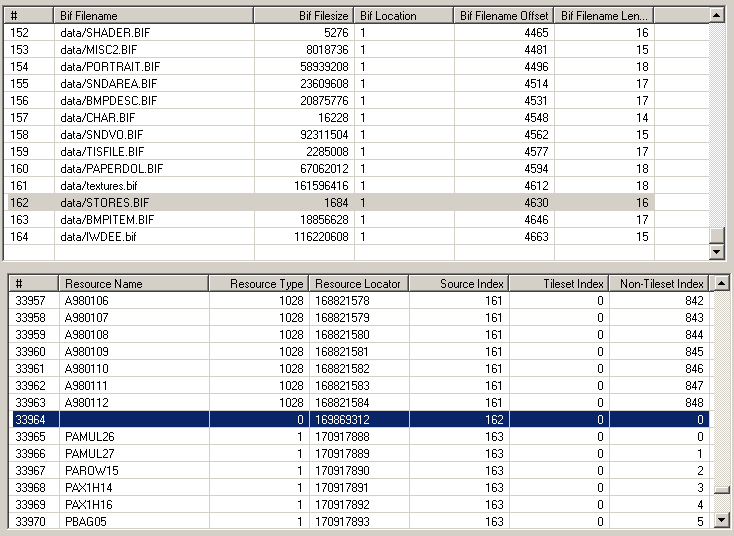
Task: Select resource PAX1H16
Action: click(360, 505)
